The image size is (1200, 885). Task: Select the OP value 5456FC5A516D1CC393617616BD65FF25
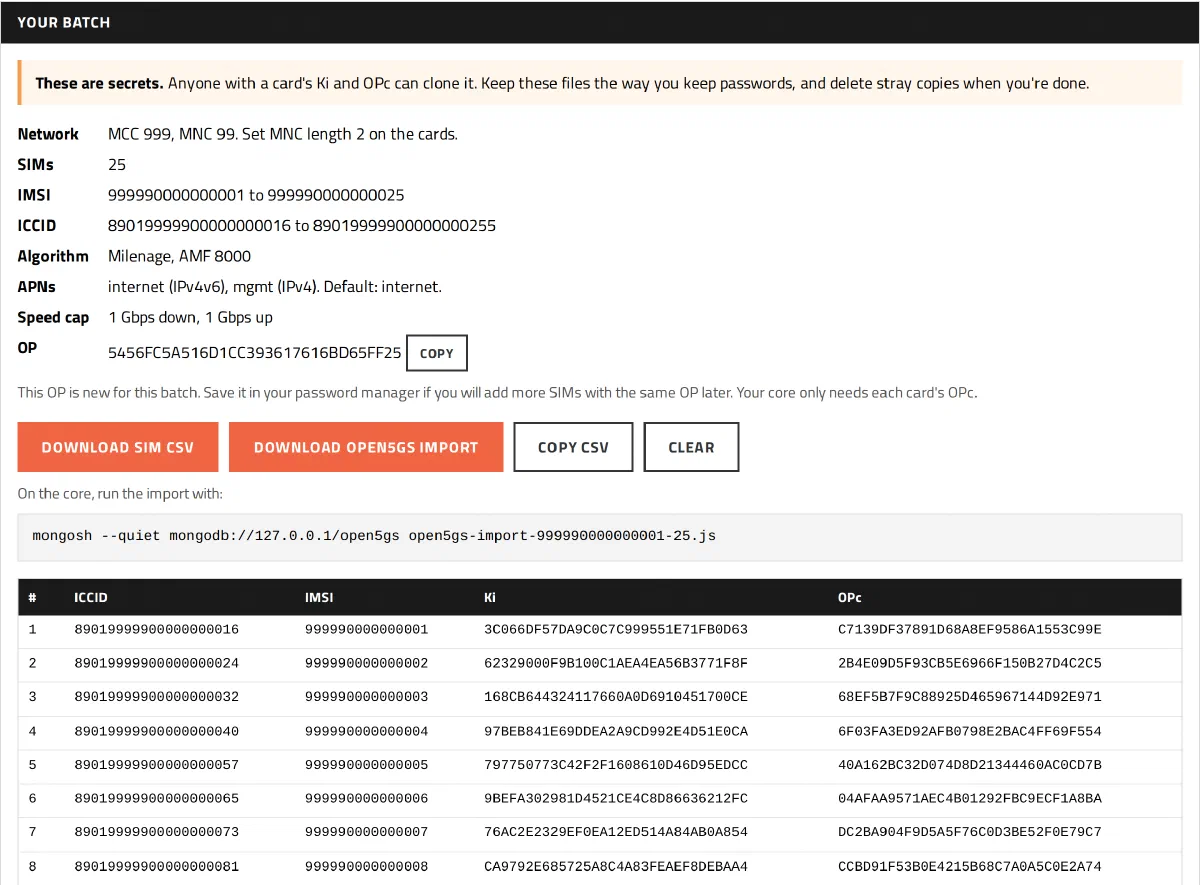(x=255, y=353)
